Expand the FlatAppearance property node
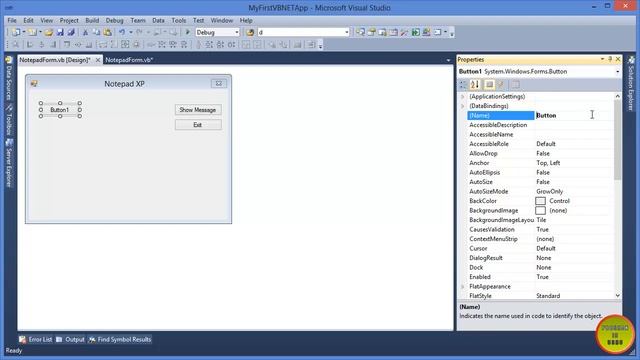640x360 pixels. 463,287
